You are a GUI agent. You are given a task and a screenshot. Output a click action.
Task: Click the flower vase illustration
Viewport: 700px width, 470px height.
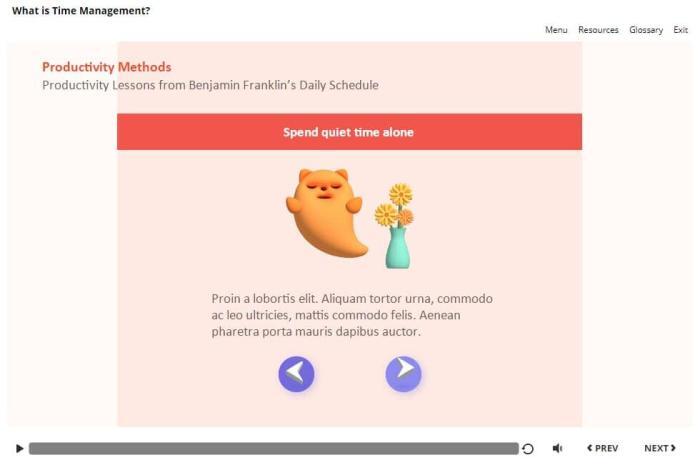395,226
